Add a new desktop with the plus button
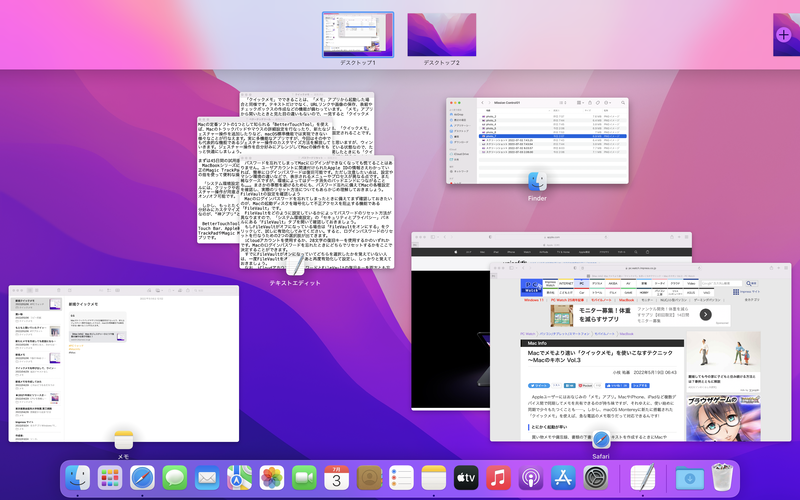Screen dimensions: 800x500 pyautogui.click(x=783, y=35)
